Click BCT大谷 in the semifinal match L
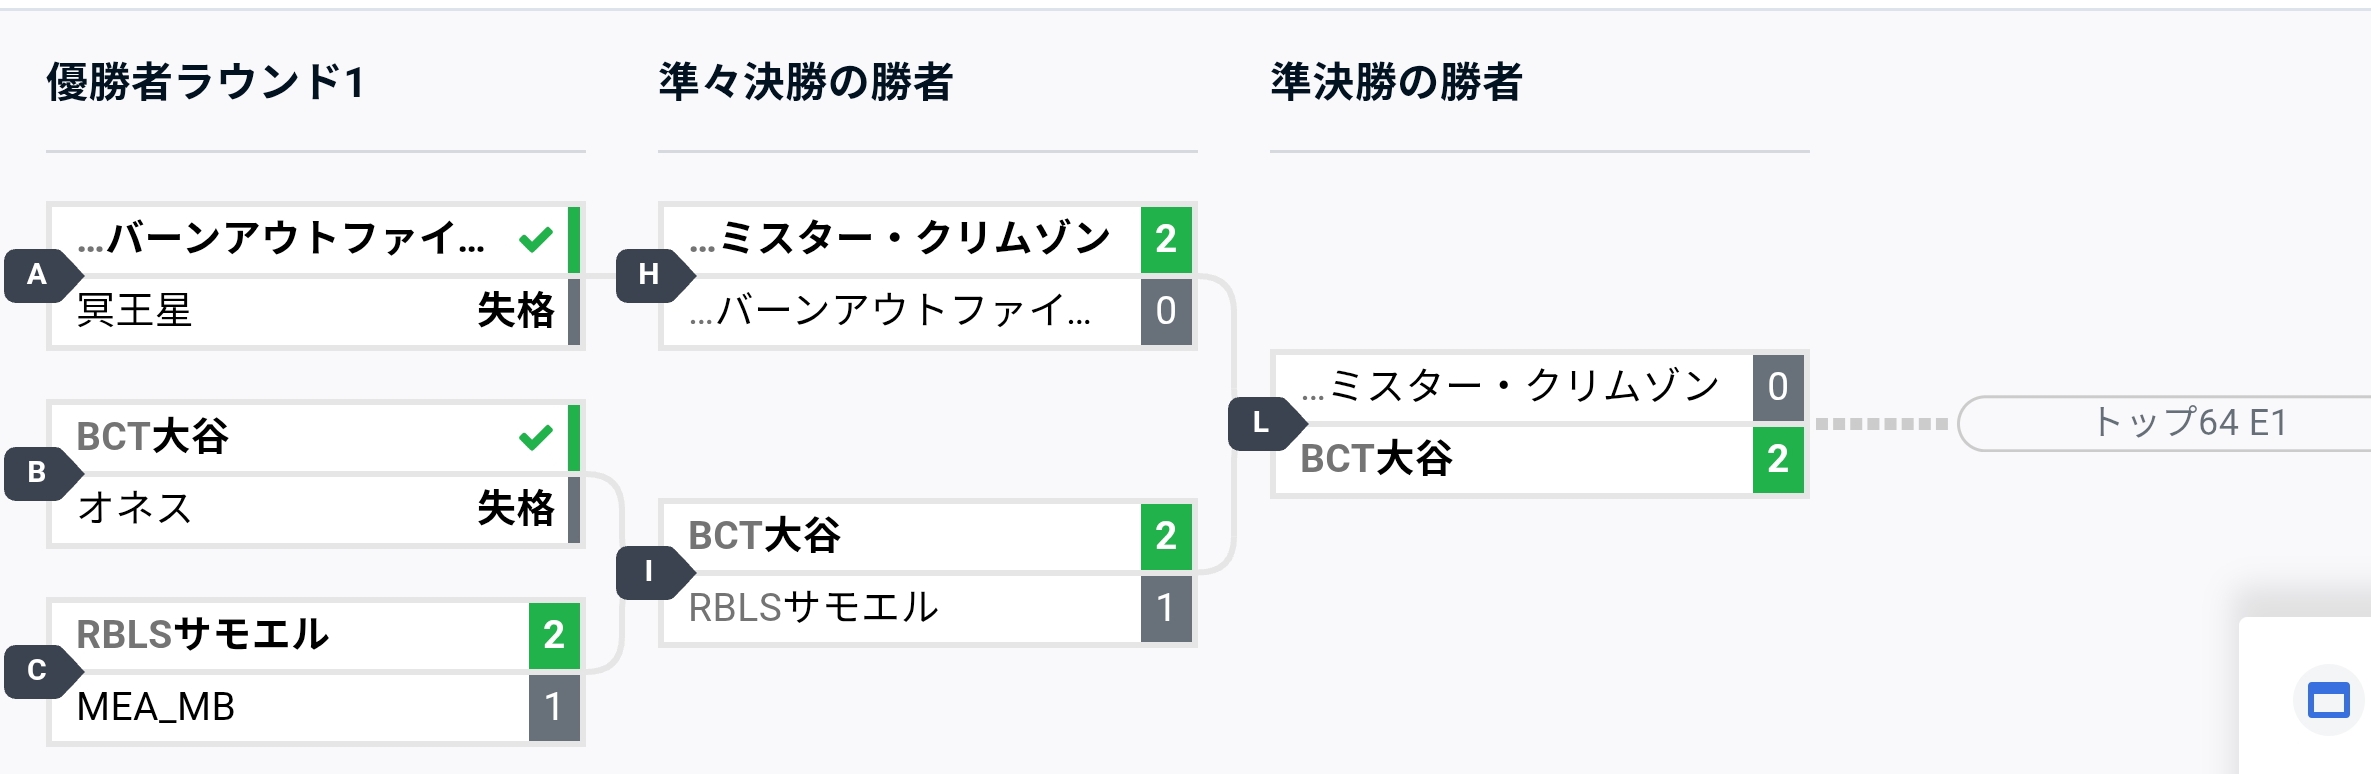The width and height of the screenshot is (2371, 774). tap(1376, 460)
